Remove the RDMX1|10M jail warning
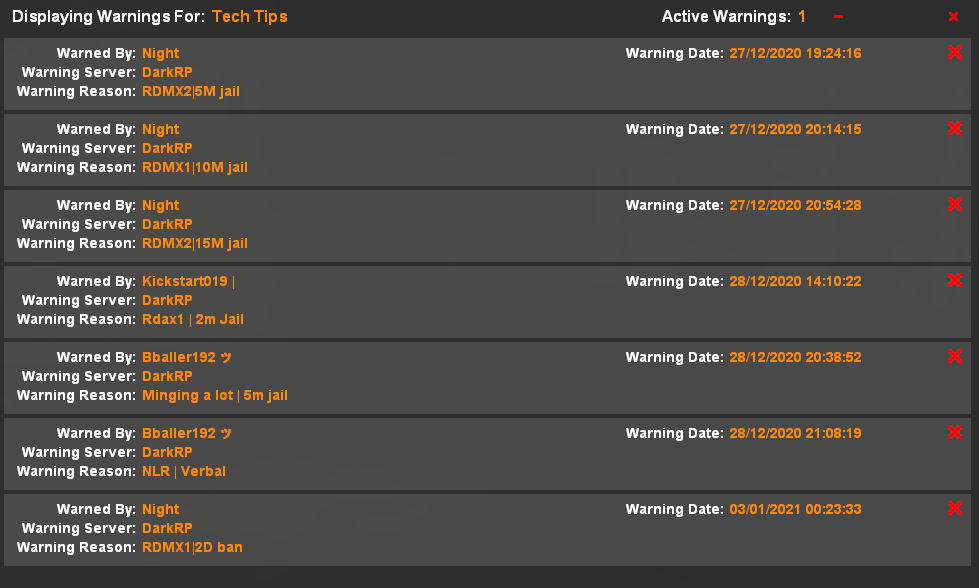 [x=954, y=129]
